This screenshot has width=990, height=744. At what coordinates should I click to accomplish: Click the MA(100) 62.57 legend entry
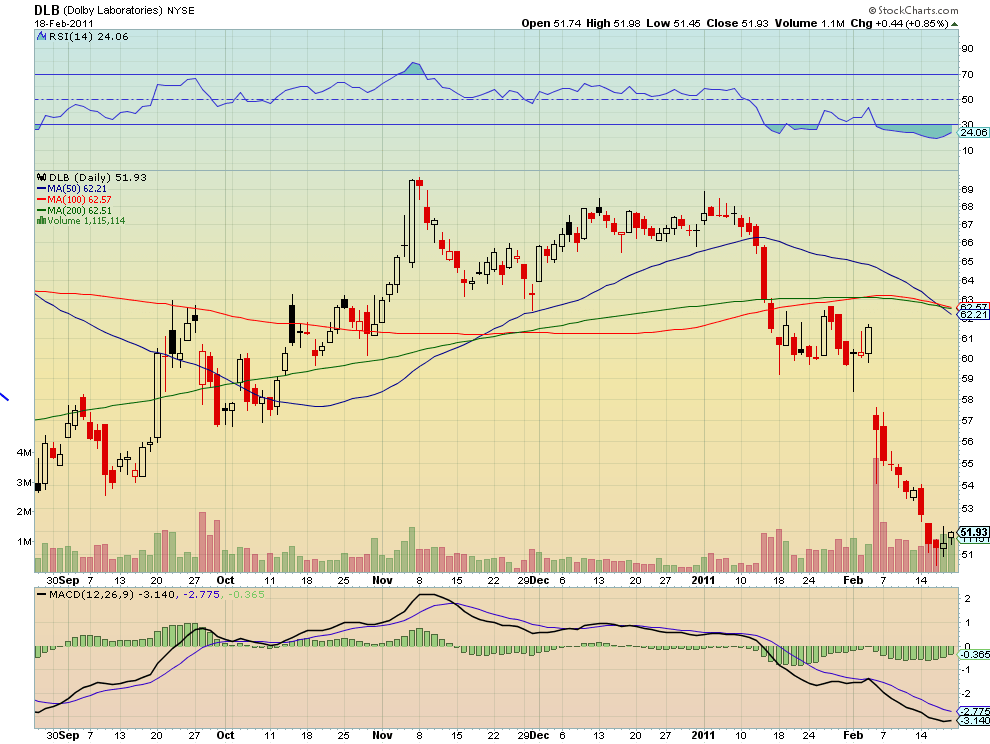(x=79, y=200)
